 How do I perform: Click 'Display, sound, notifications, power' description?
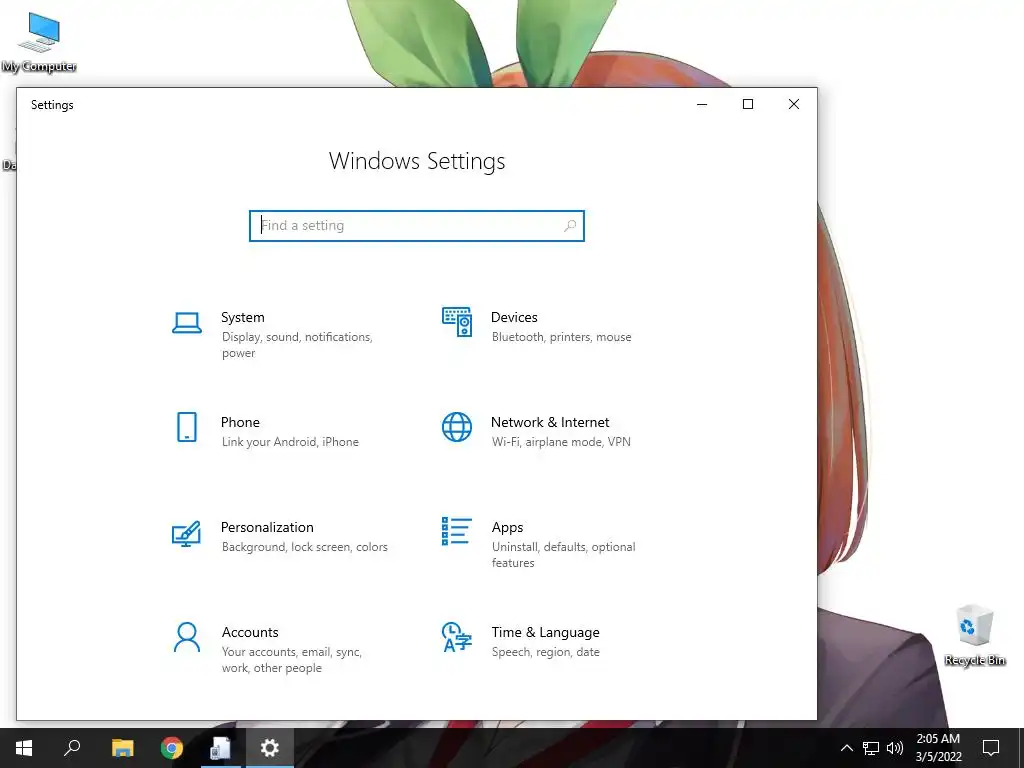297,345
